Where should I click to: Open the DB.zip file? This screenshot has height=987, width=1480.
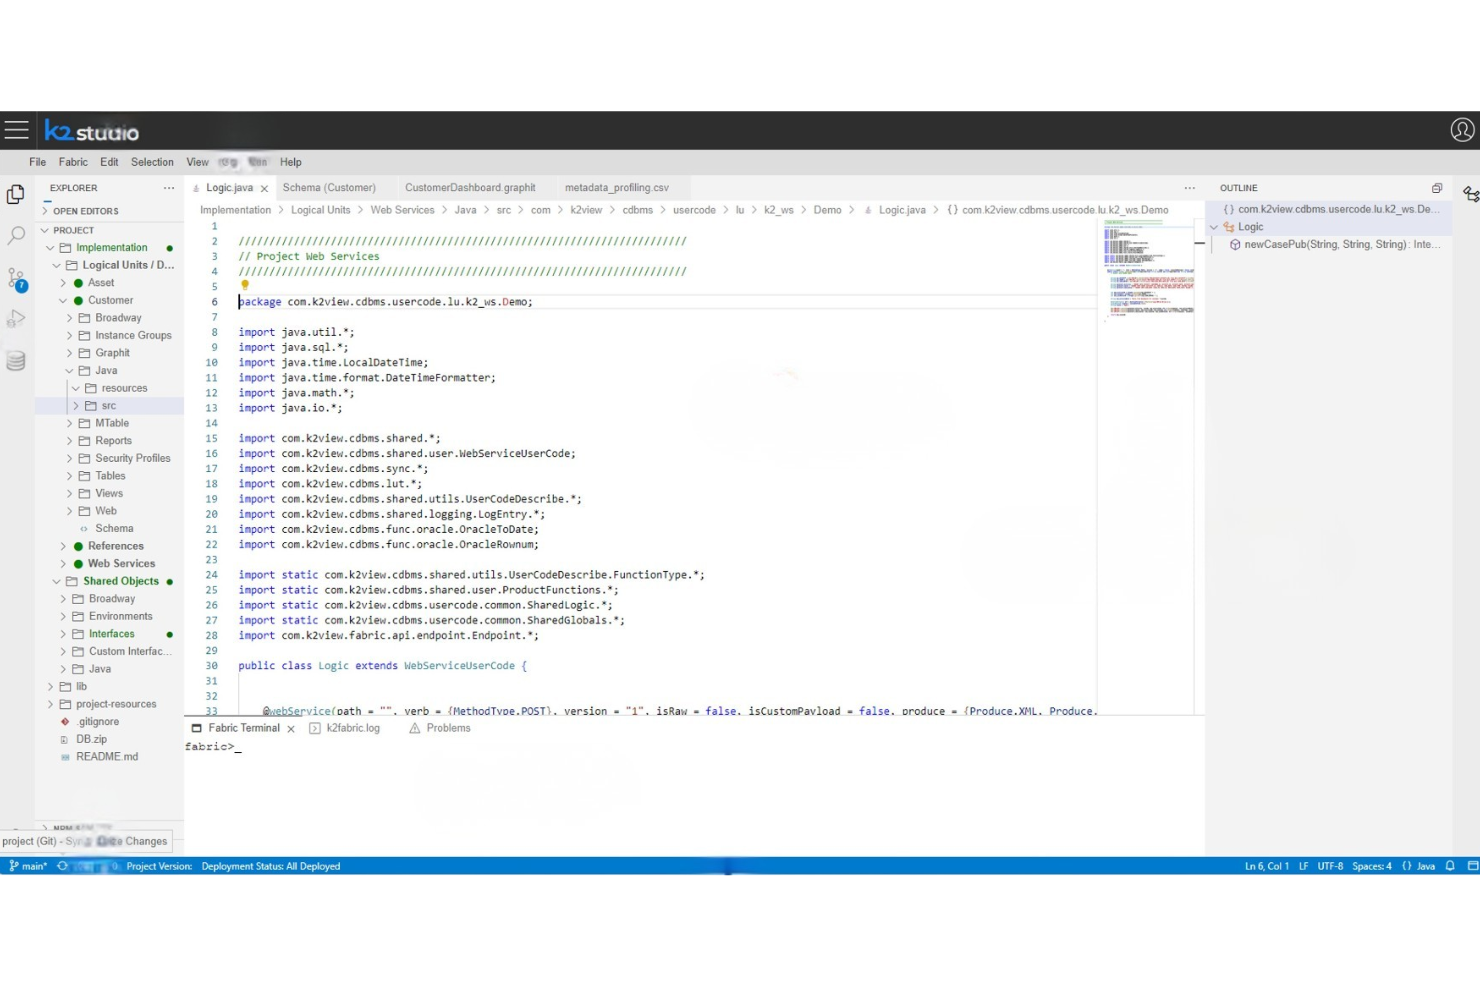click(x=91, y=740)
